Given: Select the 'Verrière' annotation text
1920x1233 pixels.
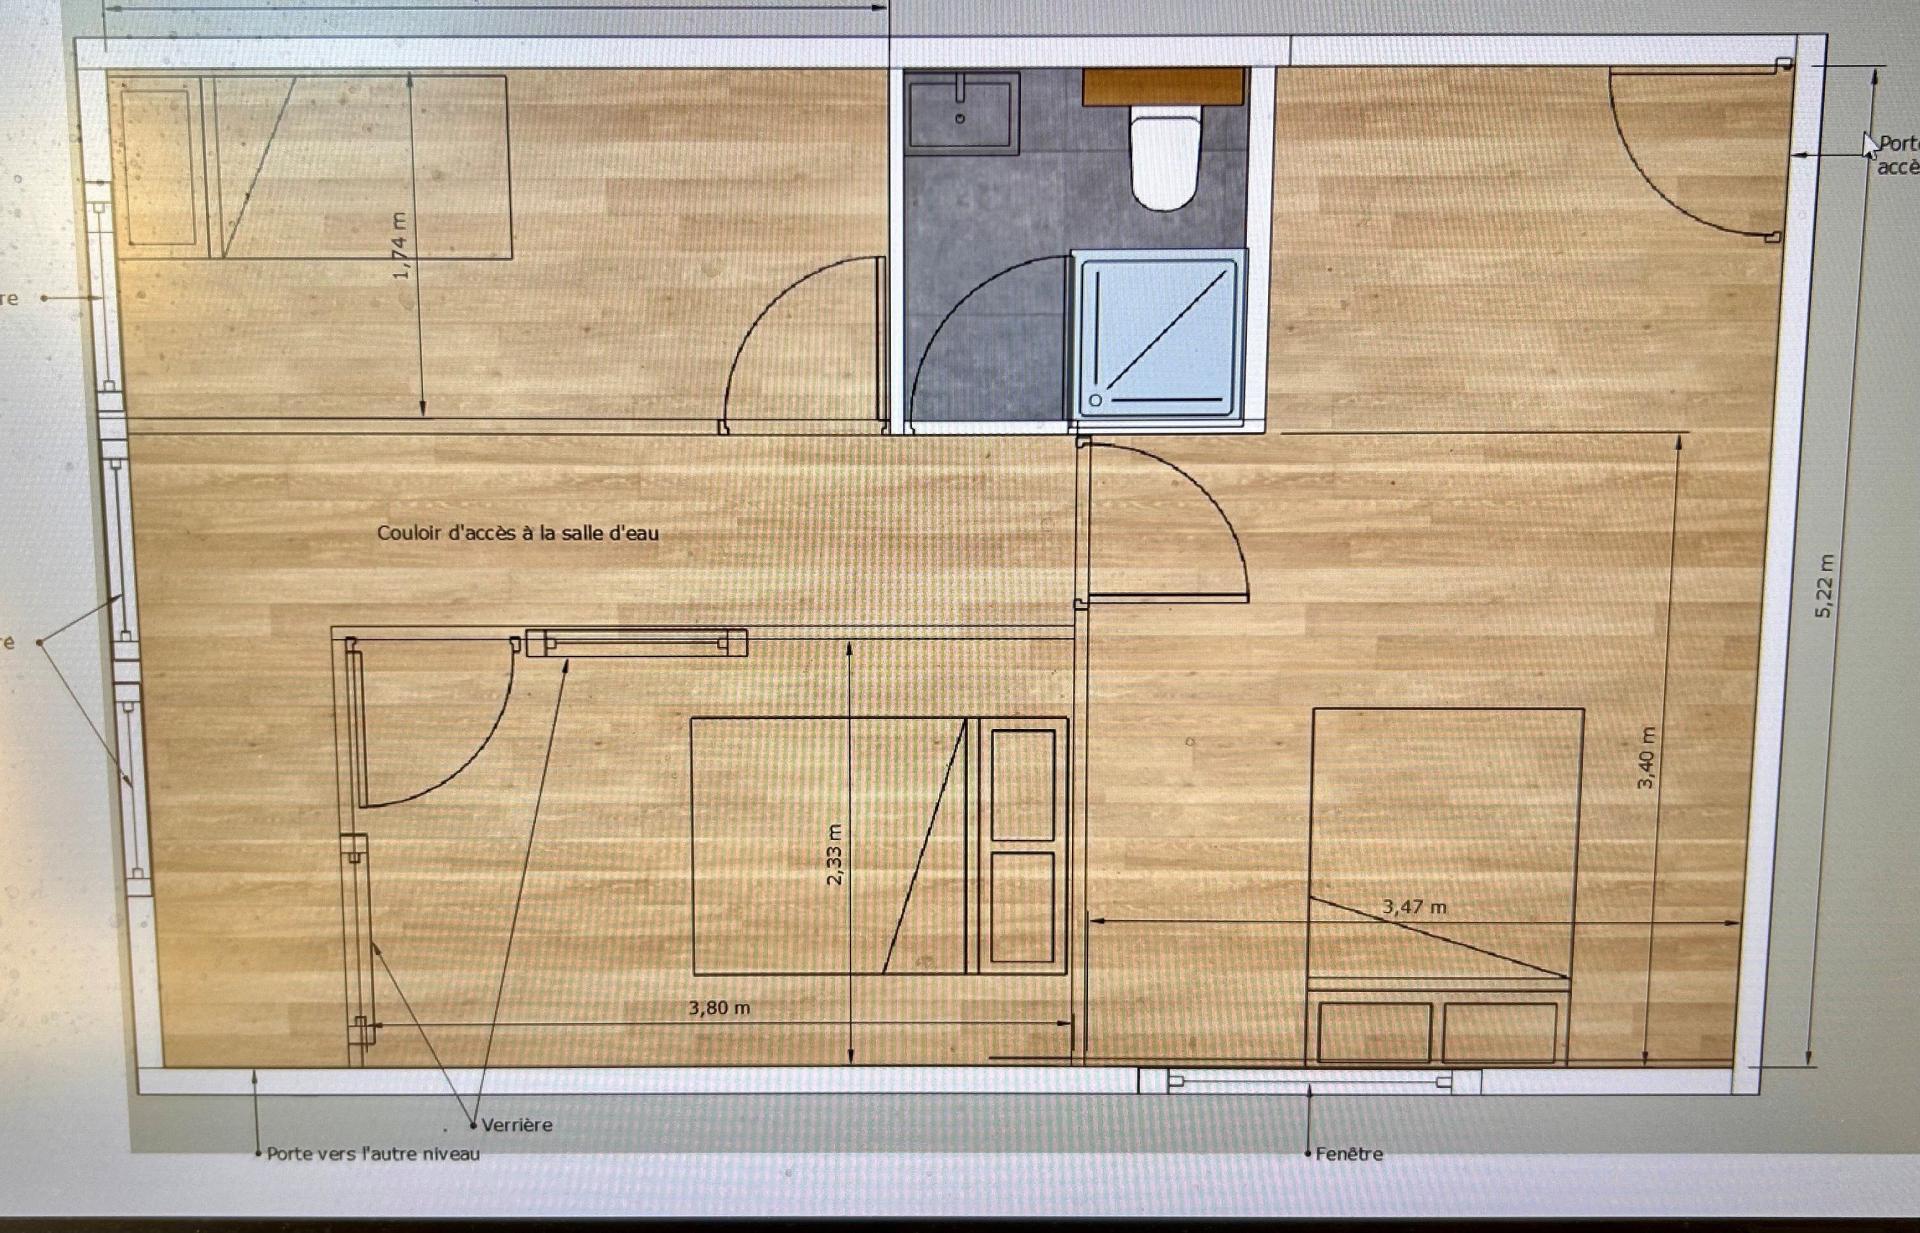Looking at the screenshot, I should 516,1125.
